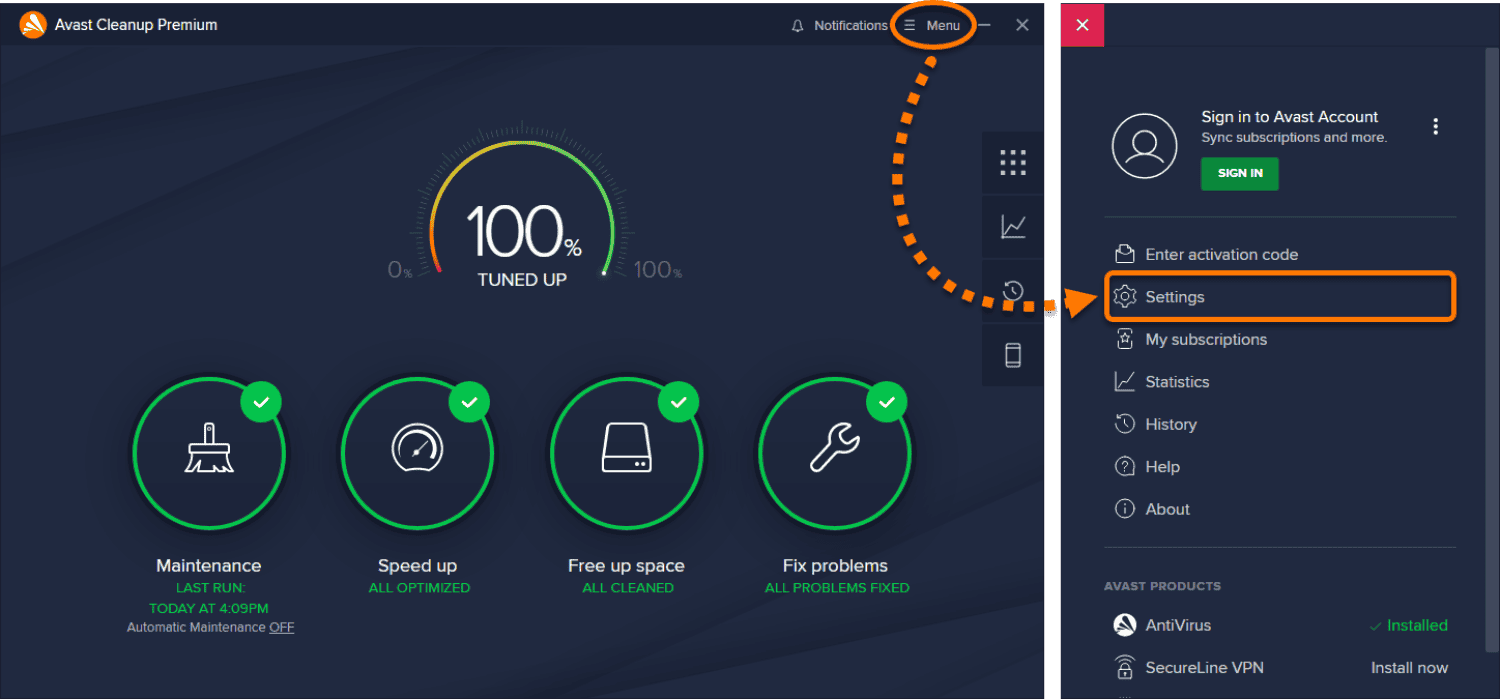The width and height of the screenshot is (1500, 699).
Task: Open Statistics menu entry
Action: click(1177, 382)
